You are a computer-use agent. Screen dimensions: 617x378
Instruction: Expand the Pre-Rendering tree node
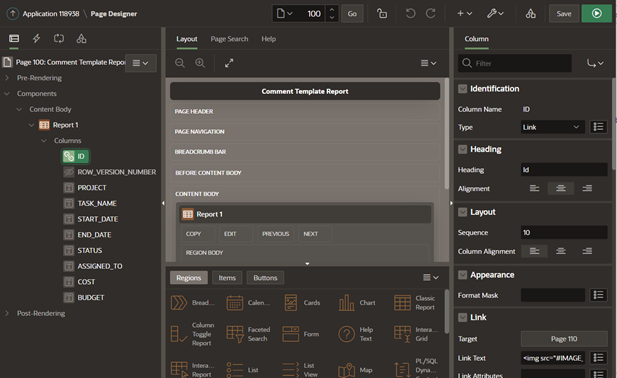coord(7,78)
